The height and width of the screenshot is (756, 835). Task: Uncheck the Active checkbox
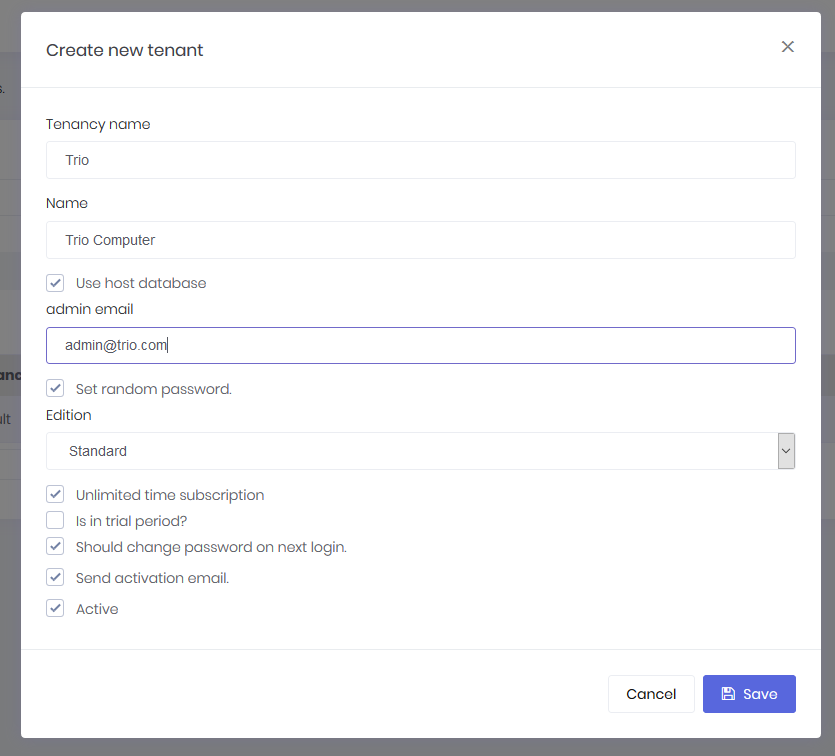click(x=55, y=608)
